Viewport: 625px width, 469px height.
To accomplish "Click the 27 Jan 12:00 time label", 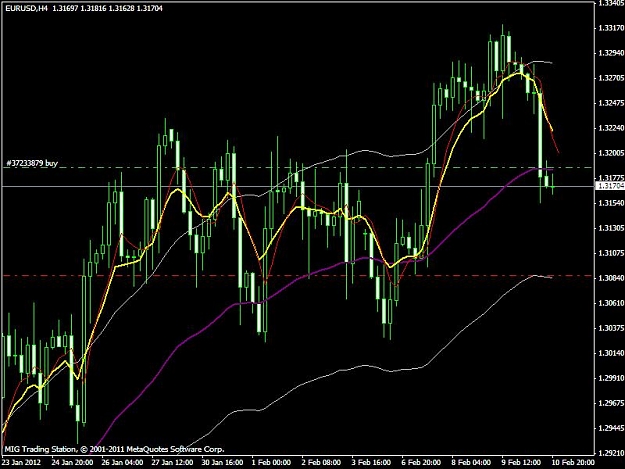I will coord(172,463).
